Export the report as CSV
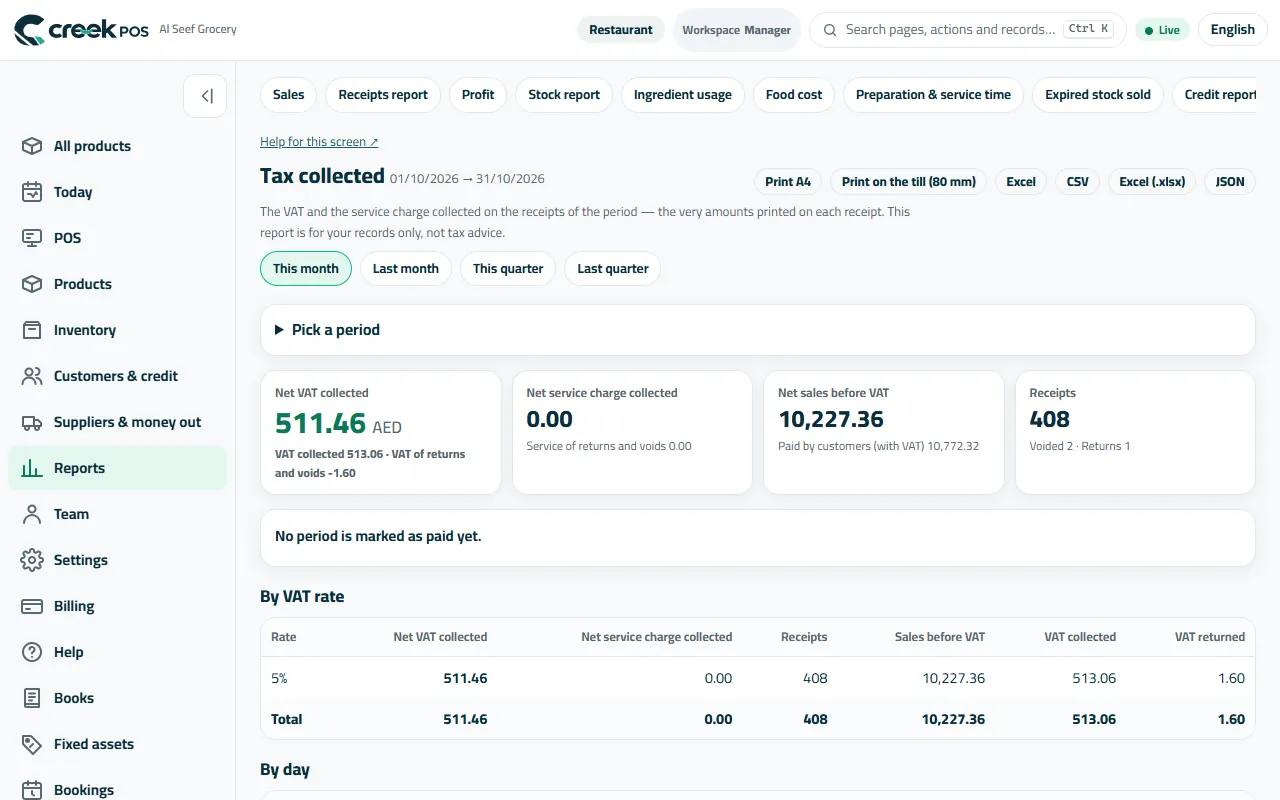1280x800 pixels. point(1078,182)
